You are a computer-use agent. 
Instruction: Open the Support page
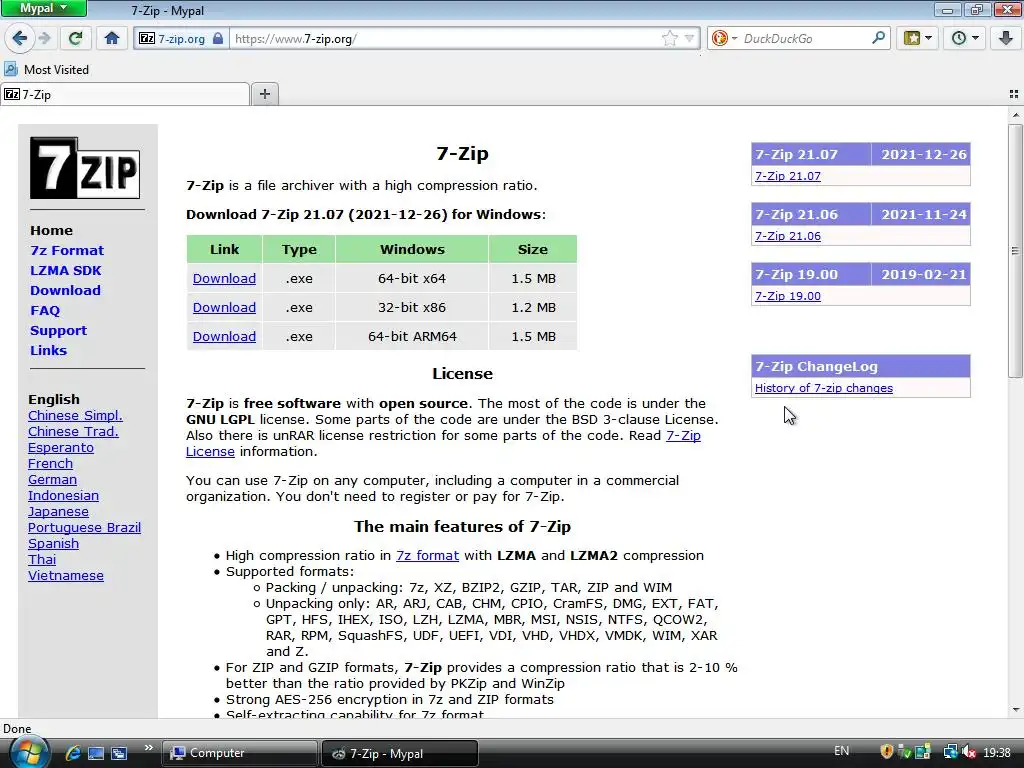[x=58, y=330]
